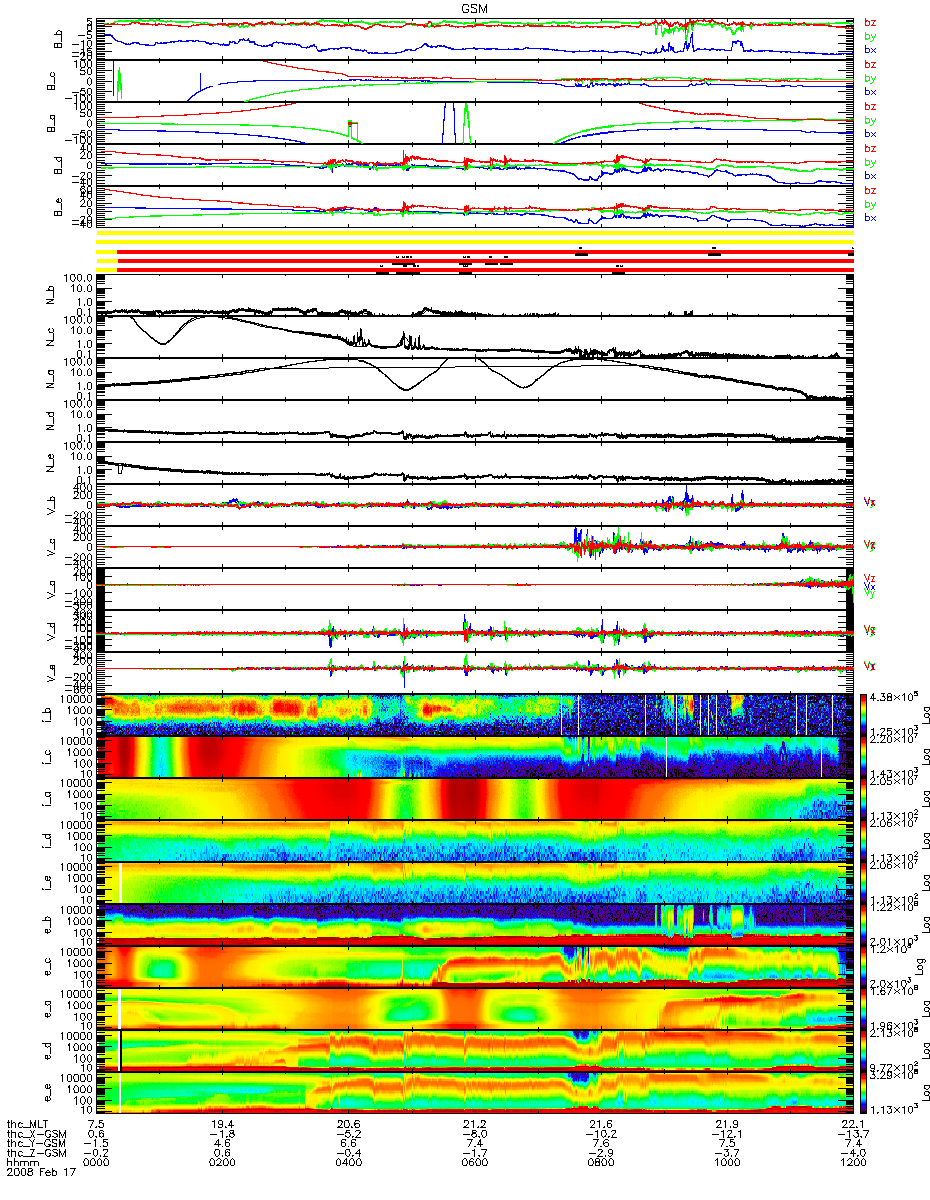Viewport: 930px width, 1200px height.
Task: Click the 0800 time tick label
Action: (x=601, y=1164)
